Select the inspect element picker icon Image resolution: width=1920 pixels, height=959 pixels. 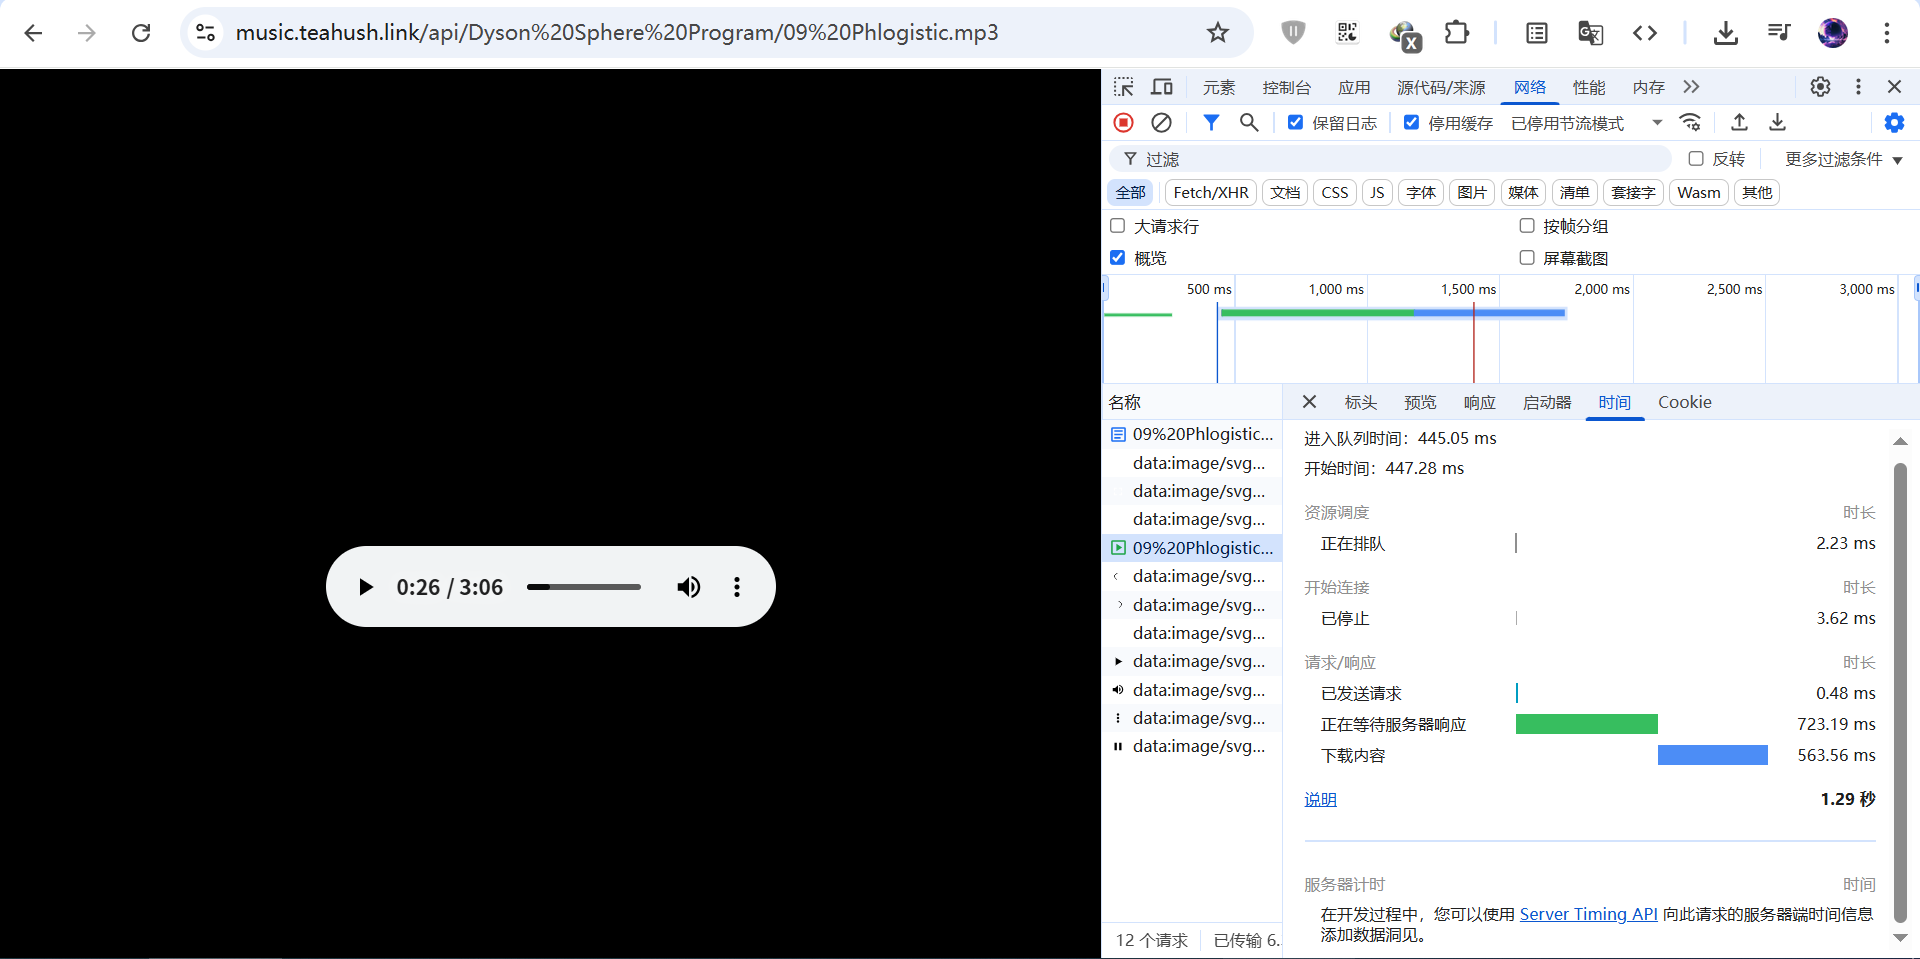(x=1124, y=87)
